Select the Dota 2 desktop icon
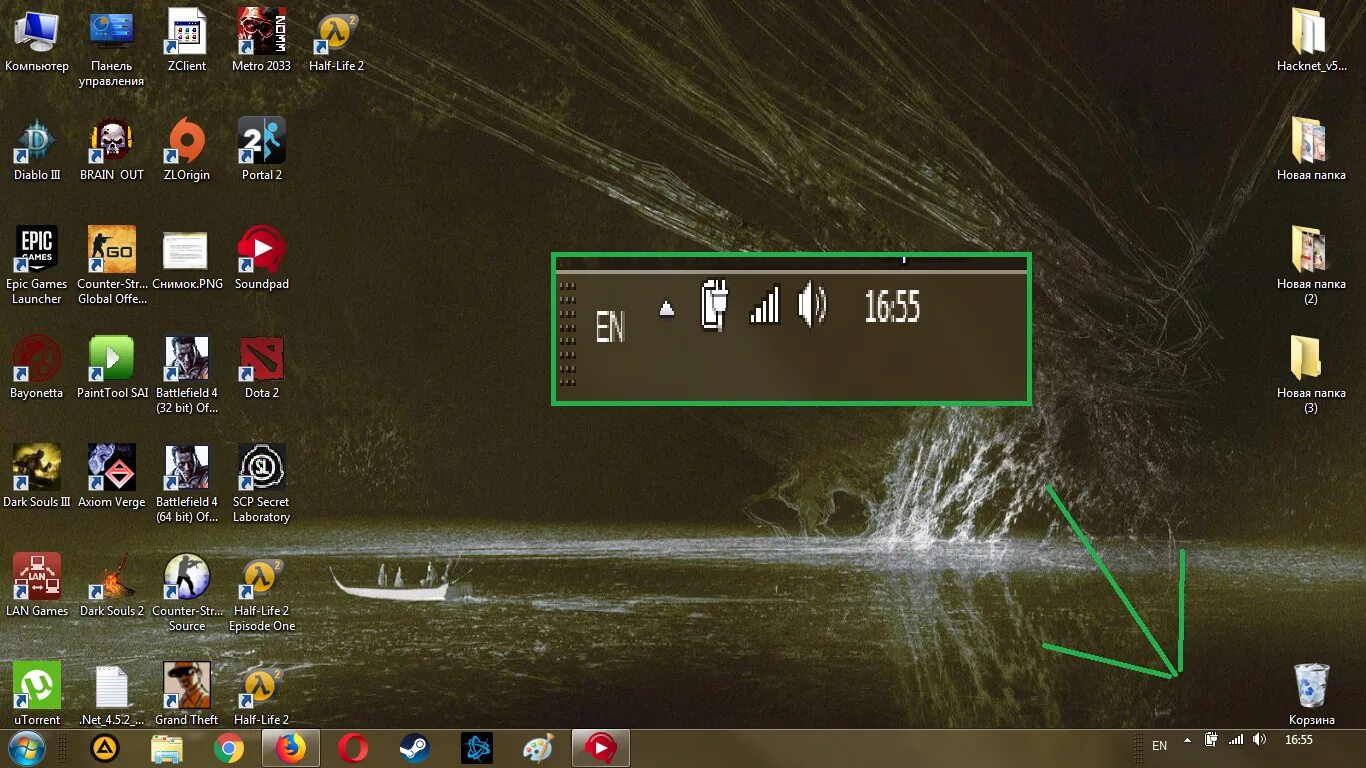The image size is (1366, 768). [261, 367]
